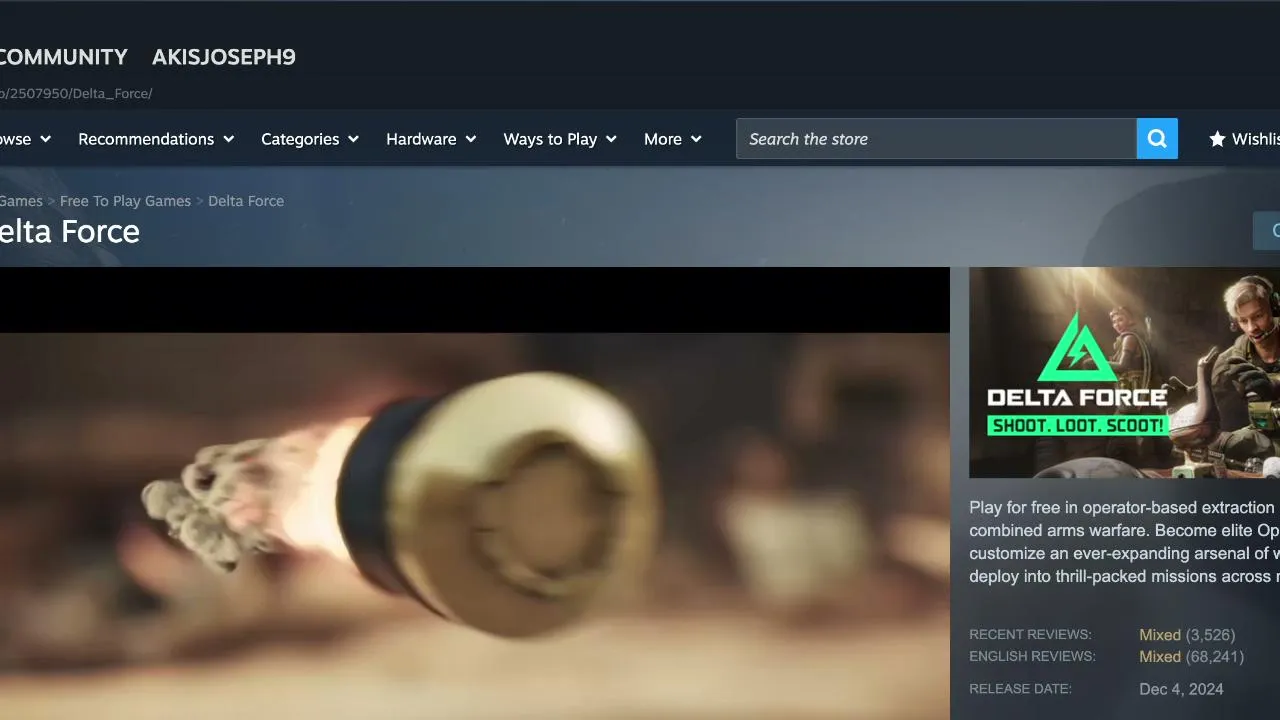The image size is (1280, 720).
Task: Click the RELEASE DATE label
Action: [x=1020, y=689]
